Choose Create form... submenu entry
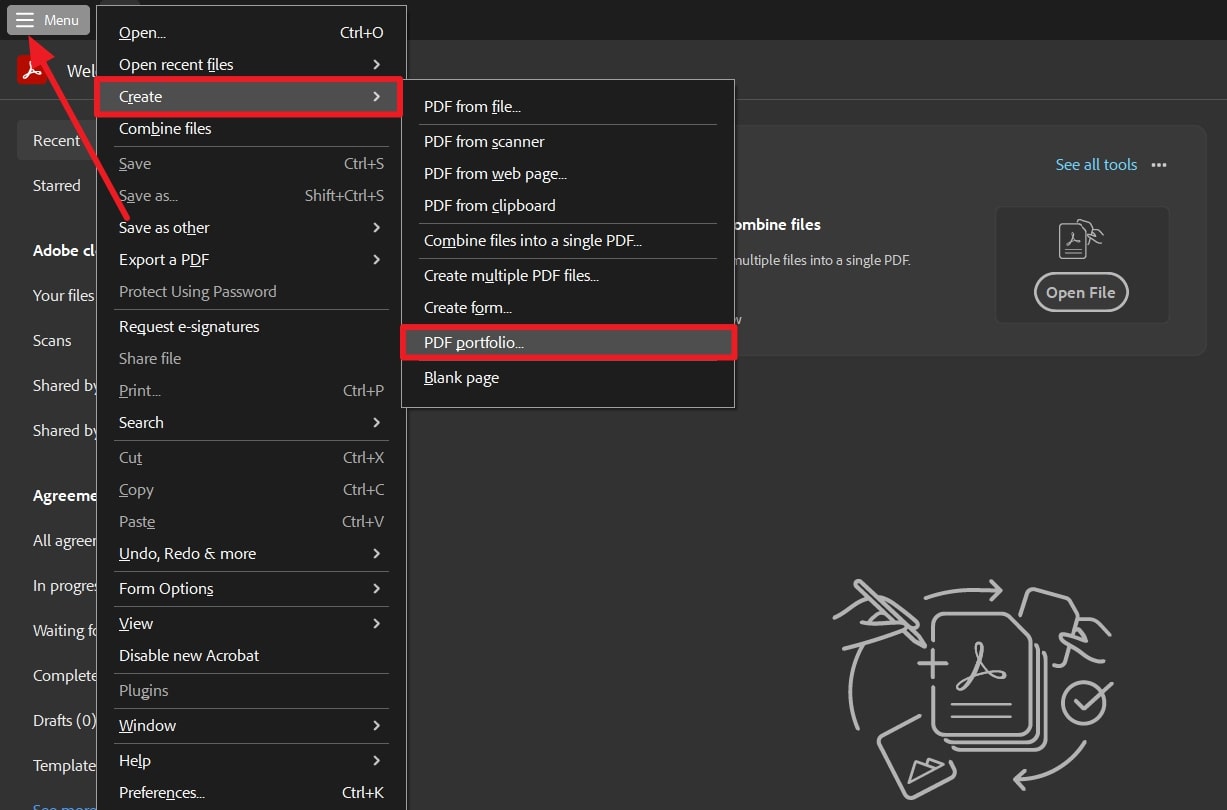Image resolution: width=1227 pixels, height=810 pixels. [x=568, y=308]
